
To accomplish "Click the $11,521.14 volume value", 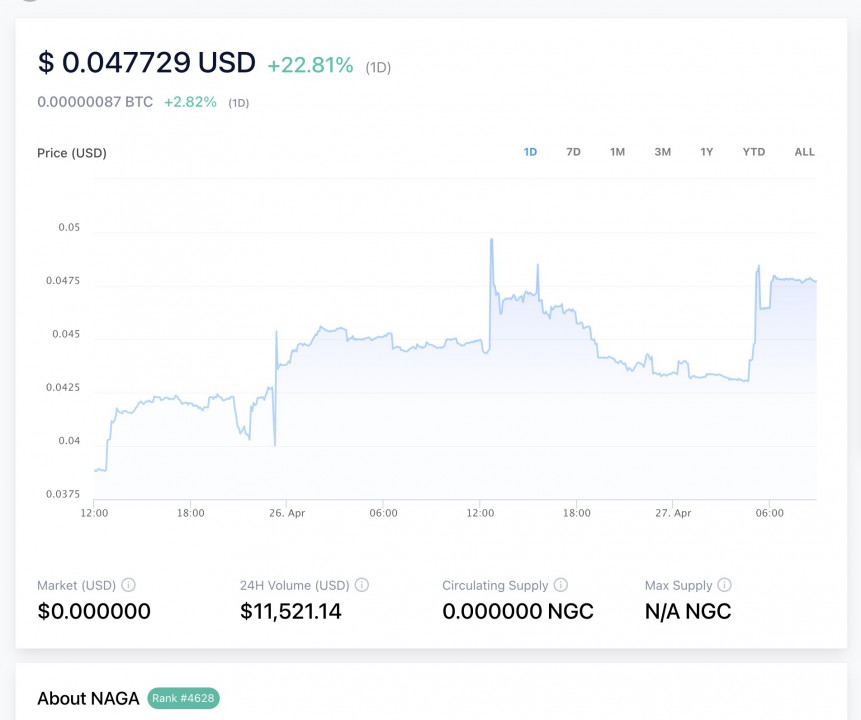I will click(291, 611).
